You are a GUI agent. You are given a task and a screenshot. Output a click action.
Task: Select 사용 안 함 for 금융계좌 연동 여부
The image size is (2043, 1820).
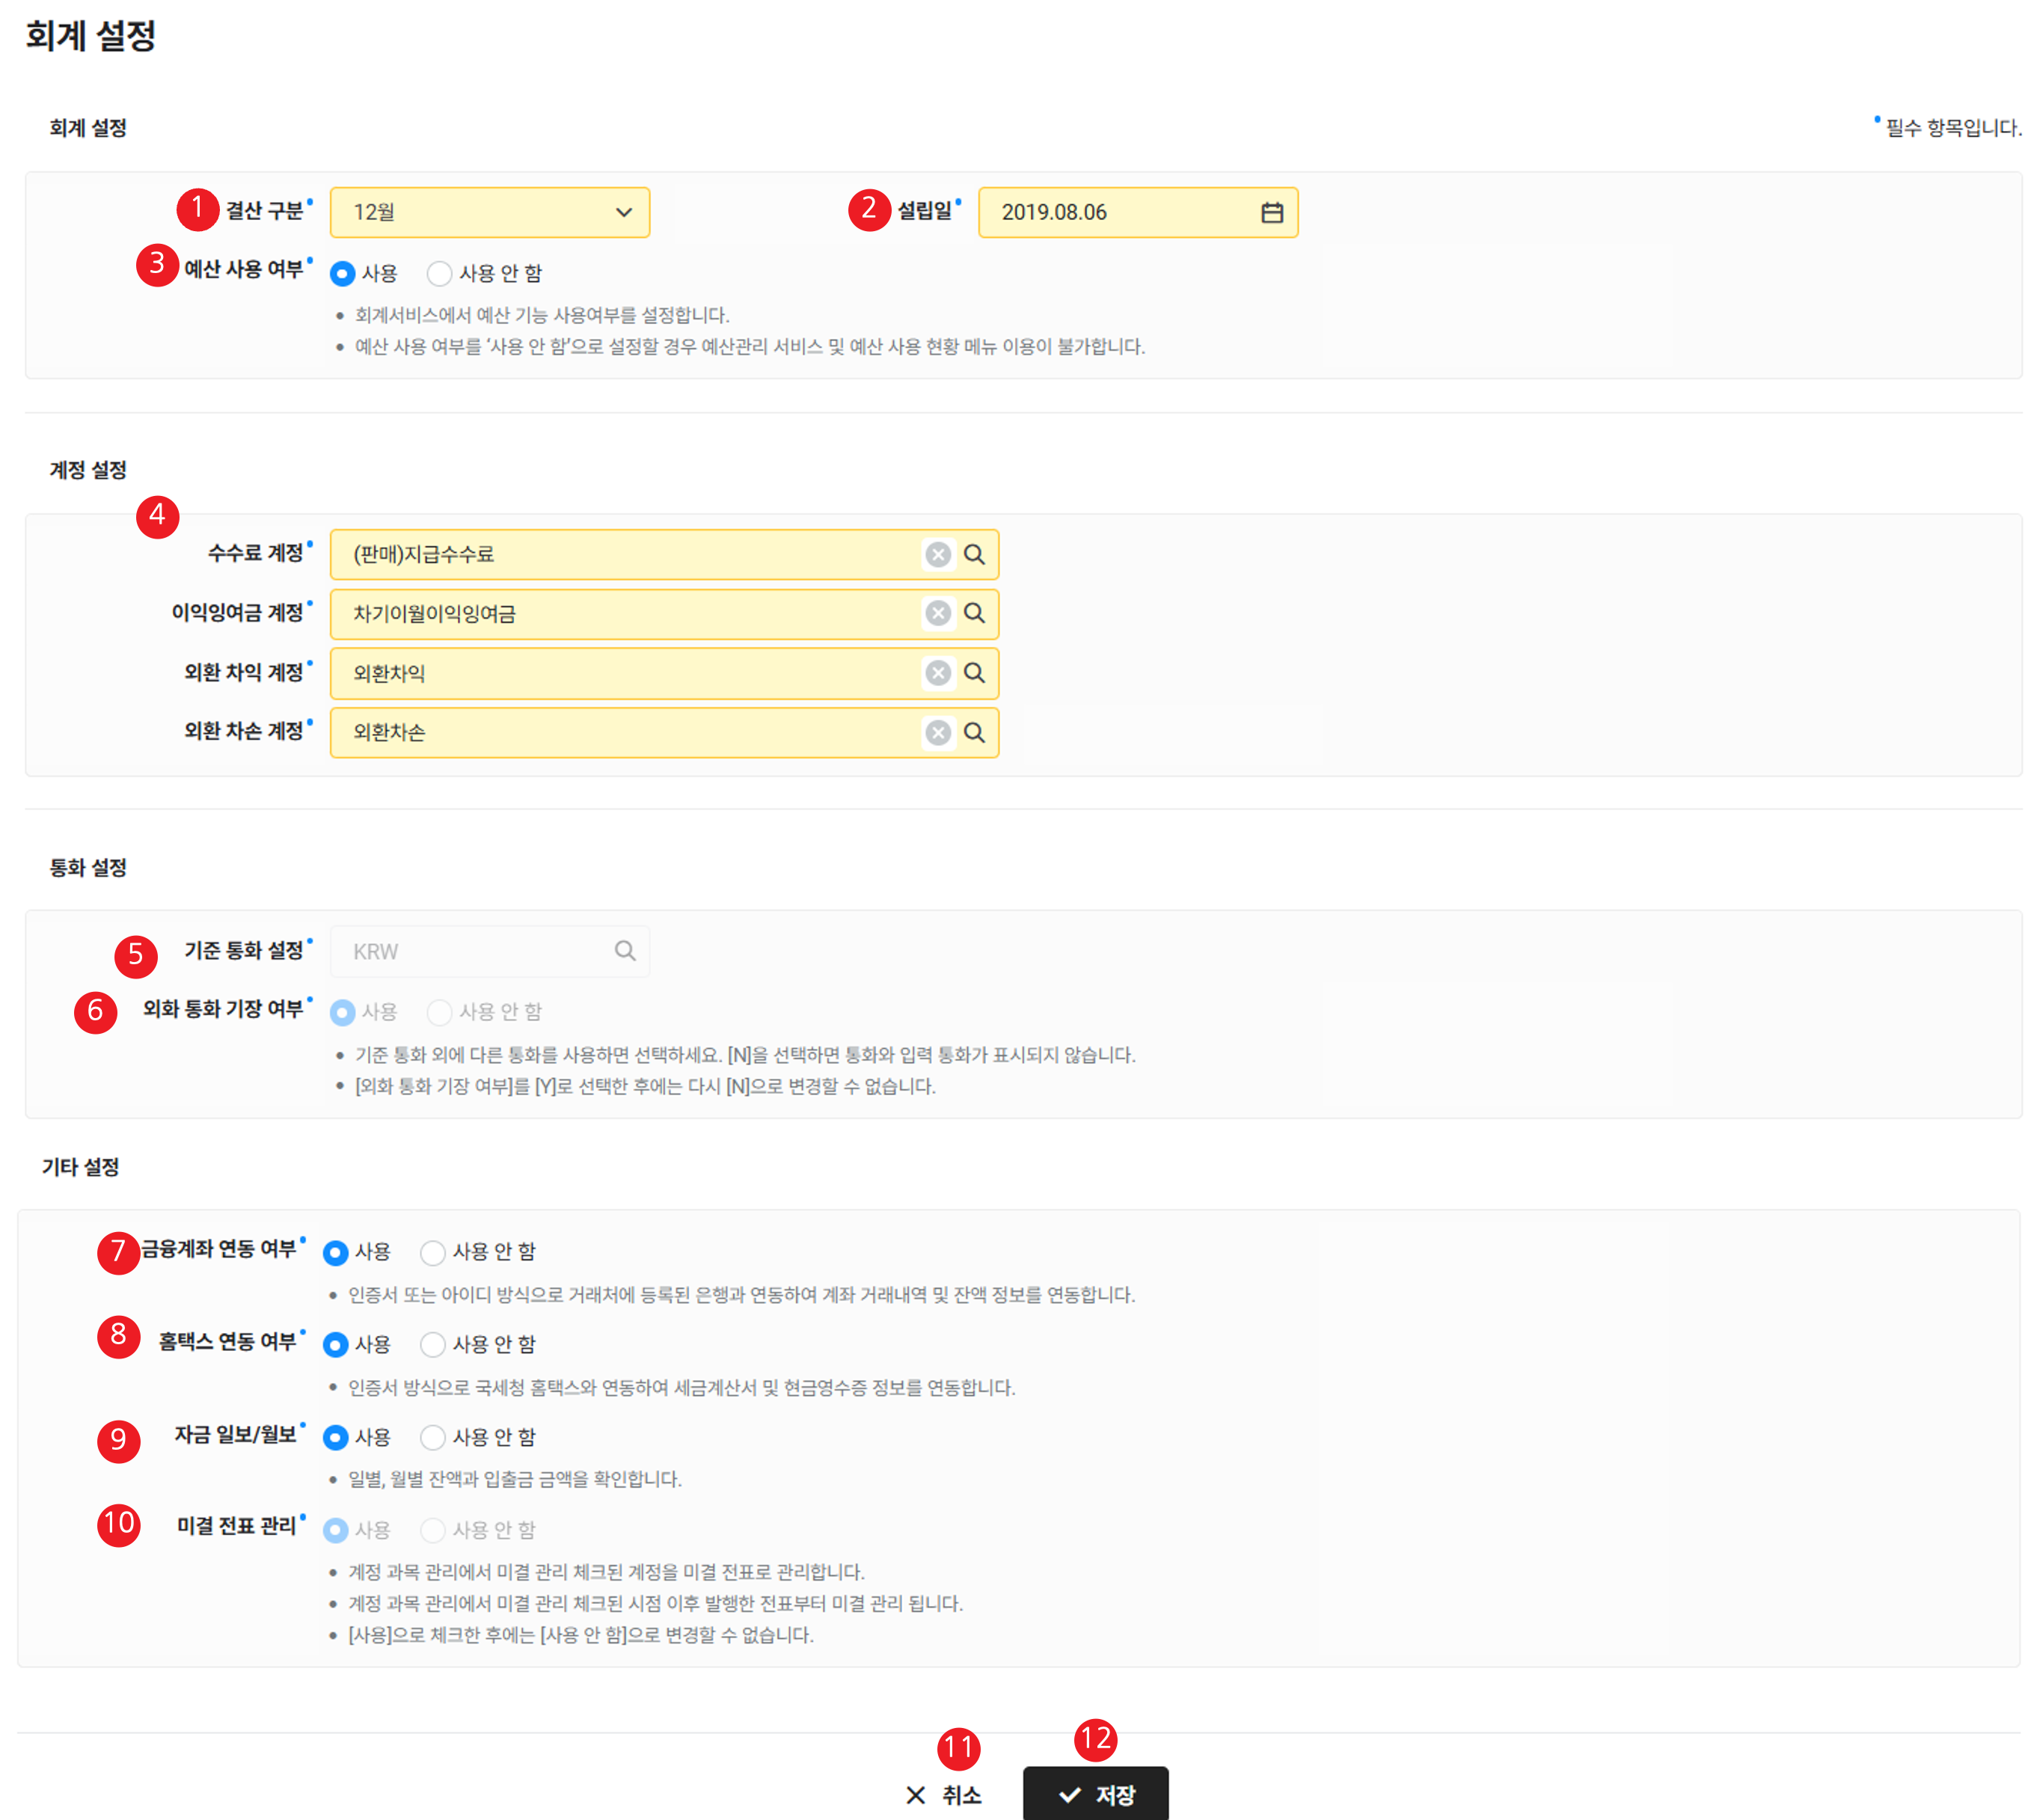[x=433, y=1252]
